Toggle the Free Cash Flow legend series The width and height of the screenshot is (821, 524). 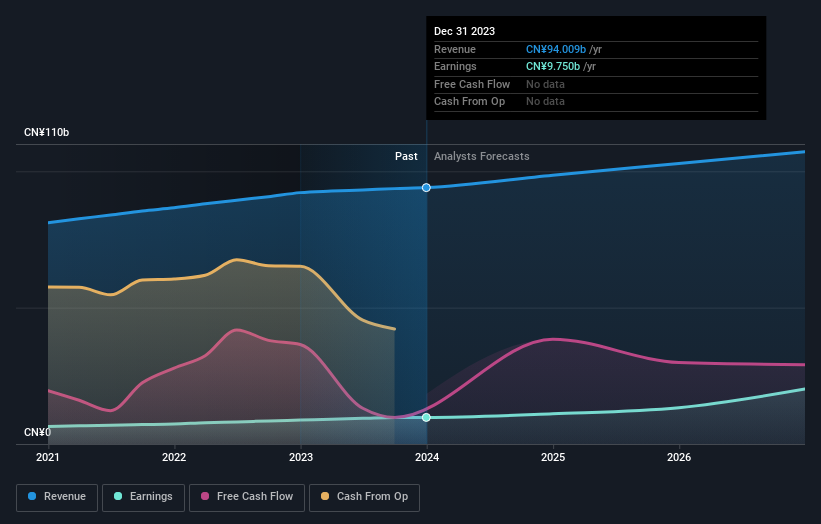coord(247,497)
